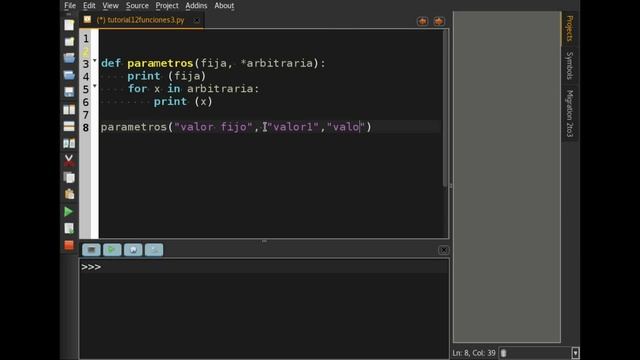This screenshot has height=360, width=640.
Task: Click print (x) on line 6
Action: point(183,102)
